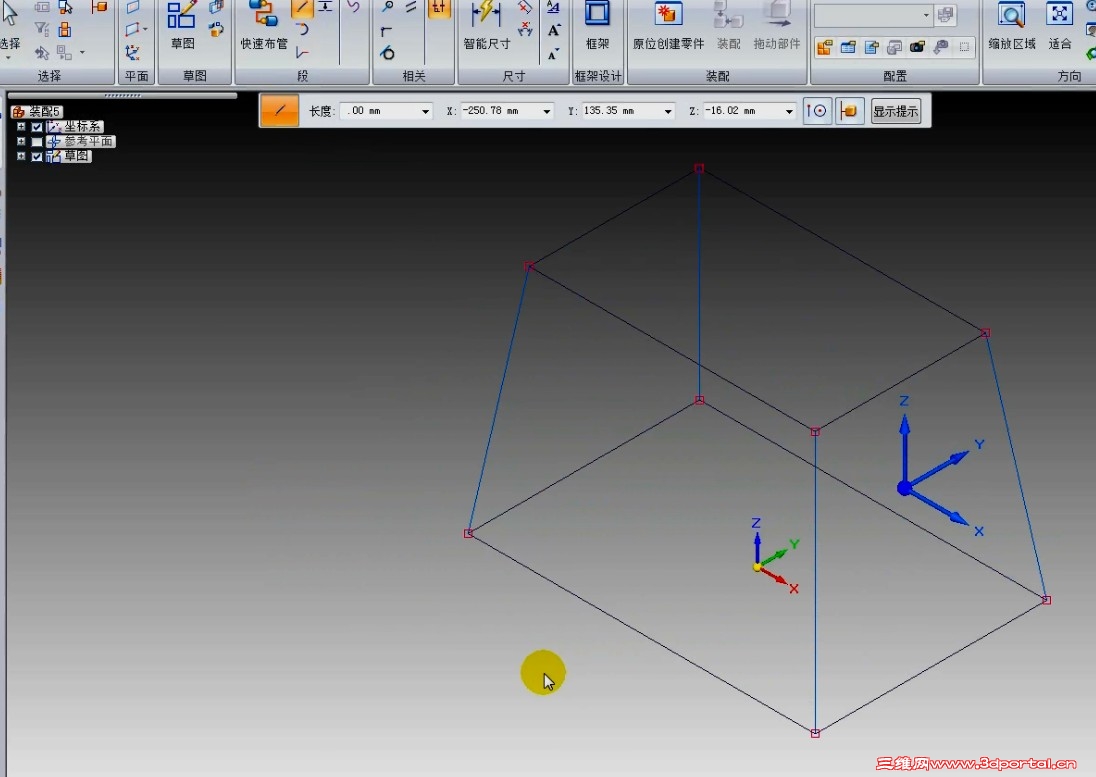Select the line segment tool in 段 group
Screen dimensions: 1096x777
[x=302, y=8]
